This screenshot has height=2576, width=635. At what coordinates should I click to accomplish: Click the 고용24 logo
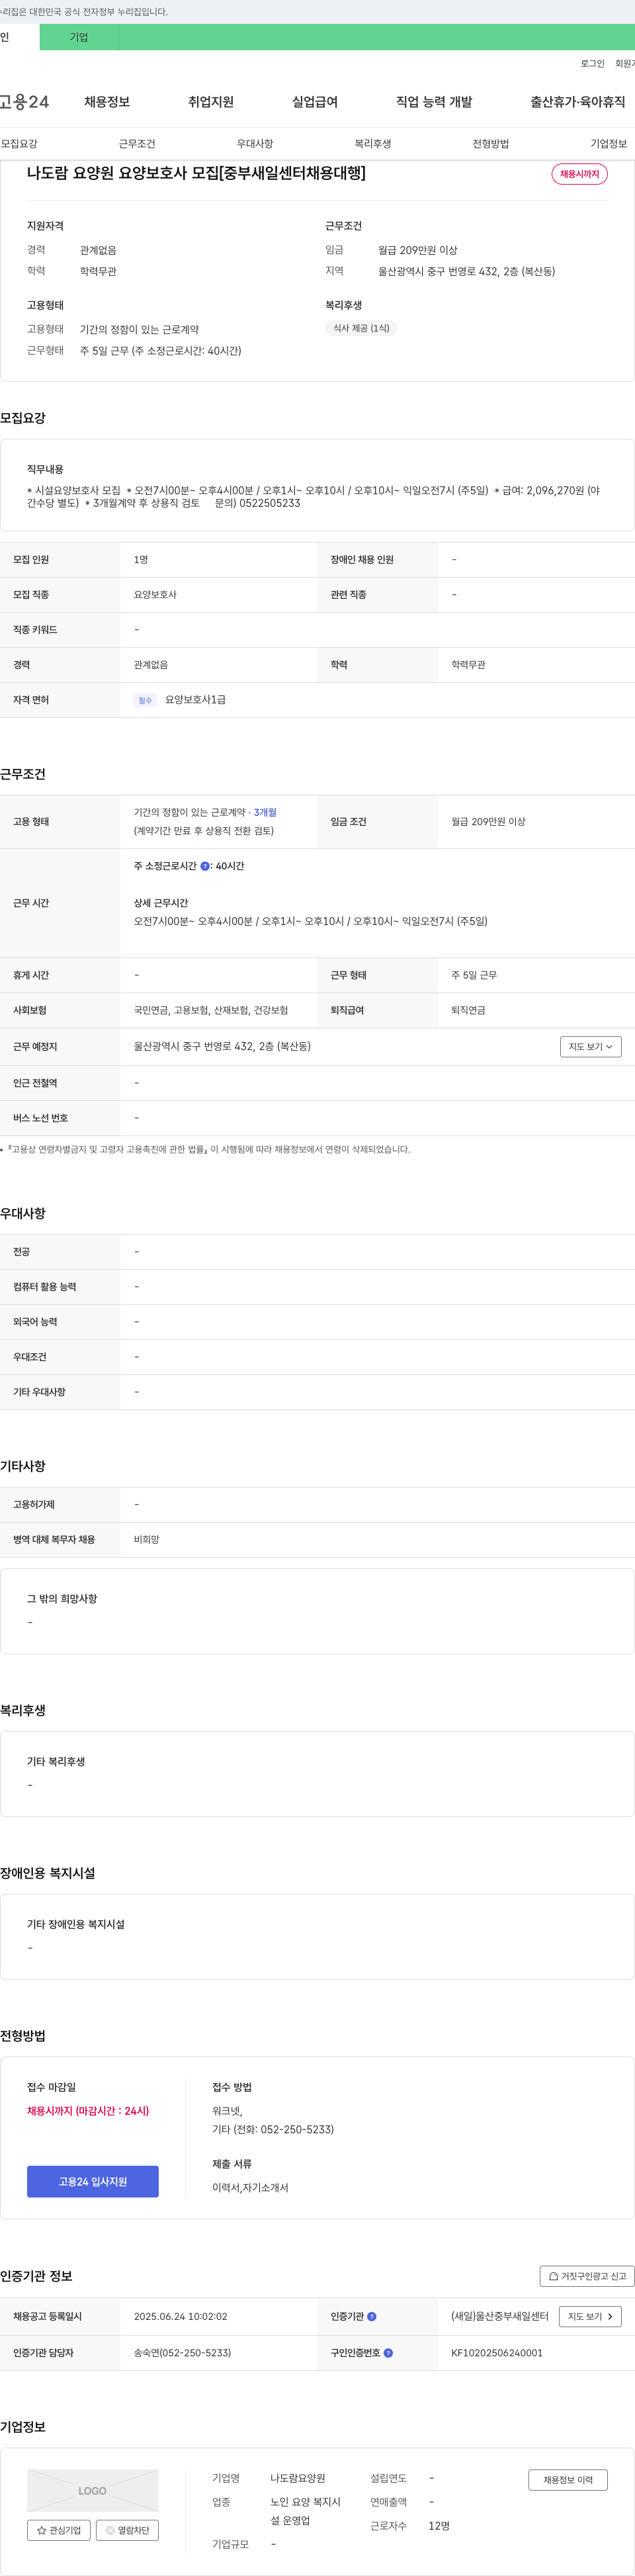24,102
